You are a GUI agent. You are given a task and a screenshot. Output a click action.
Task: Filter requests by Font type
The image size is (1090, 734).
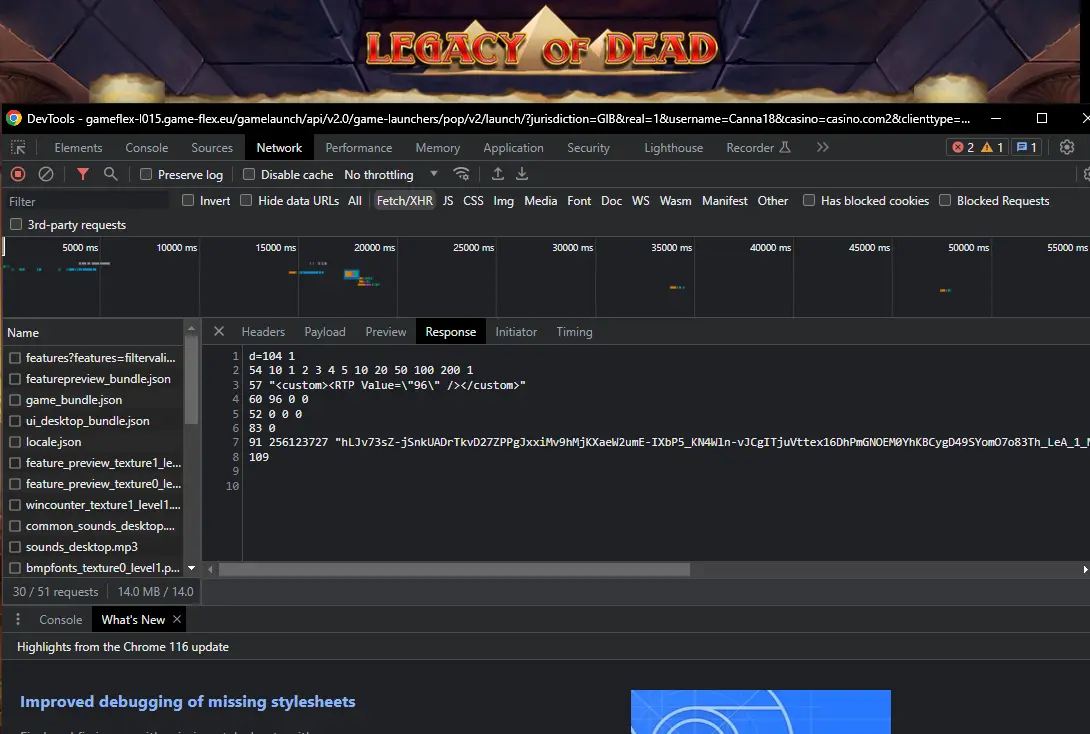tap(579, 200)
